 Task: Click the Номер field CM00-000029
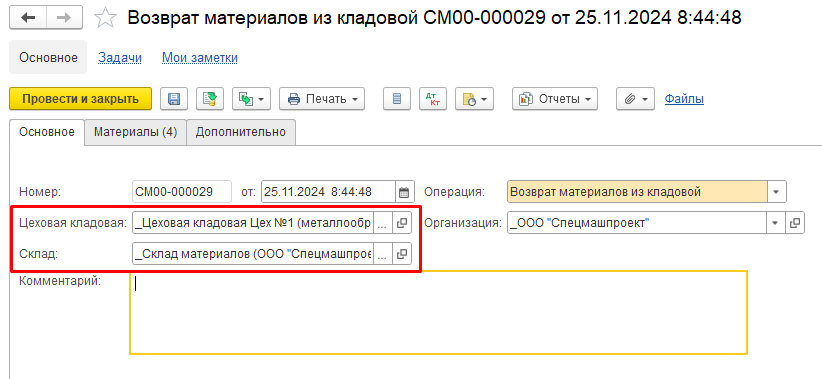(x=182, y=192)
